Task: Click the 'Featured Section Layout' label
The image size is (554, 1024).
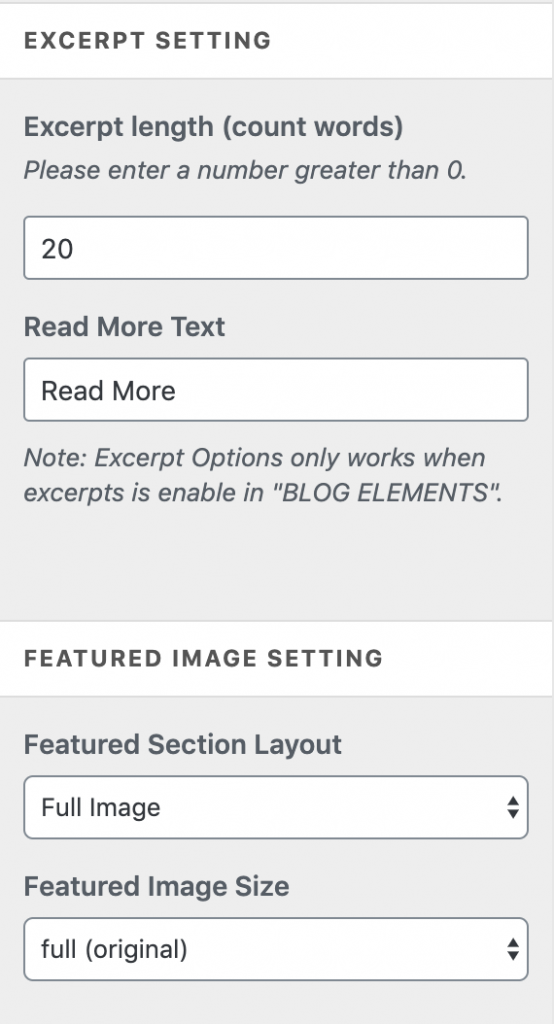Action: (x=182, y=744)
